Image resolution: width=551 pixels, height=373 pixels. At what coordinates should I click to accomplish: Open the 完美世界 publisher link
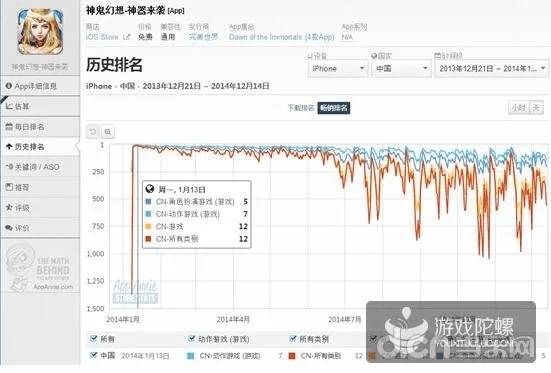203,37
